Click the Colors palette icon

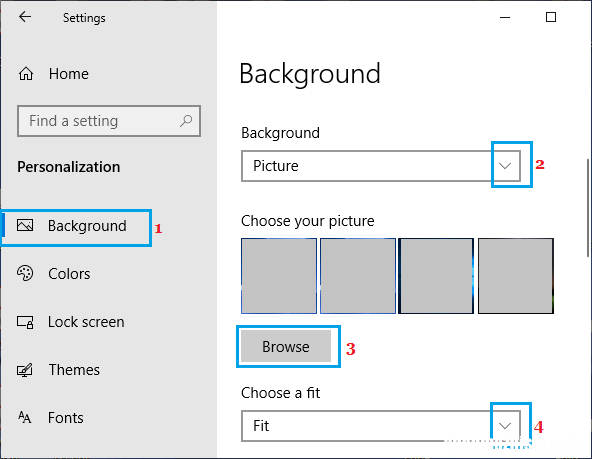coord(25,273)
